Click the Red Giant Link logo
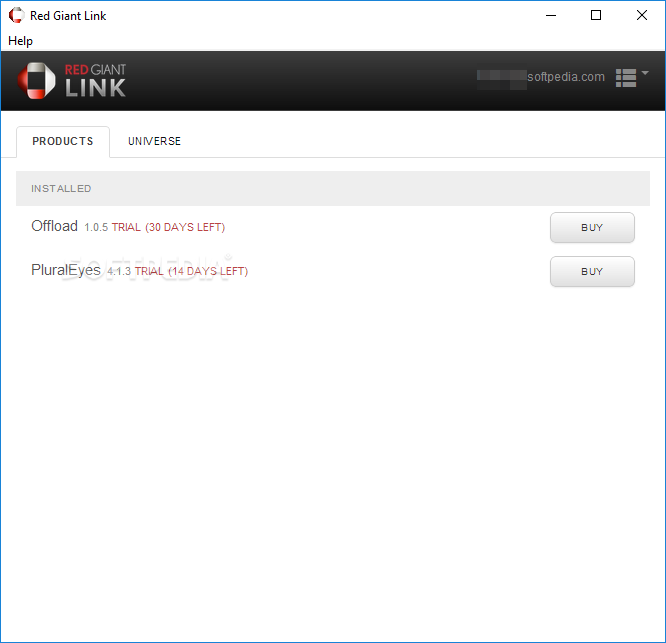 (72, 81)
